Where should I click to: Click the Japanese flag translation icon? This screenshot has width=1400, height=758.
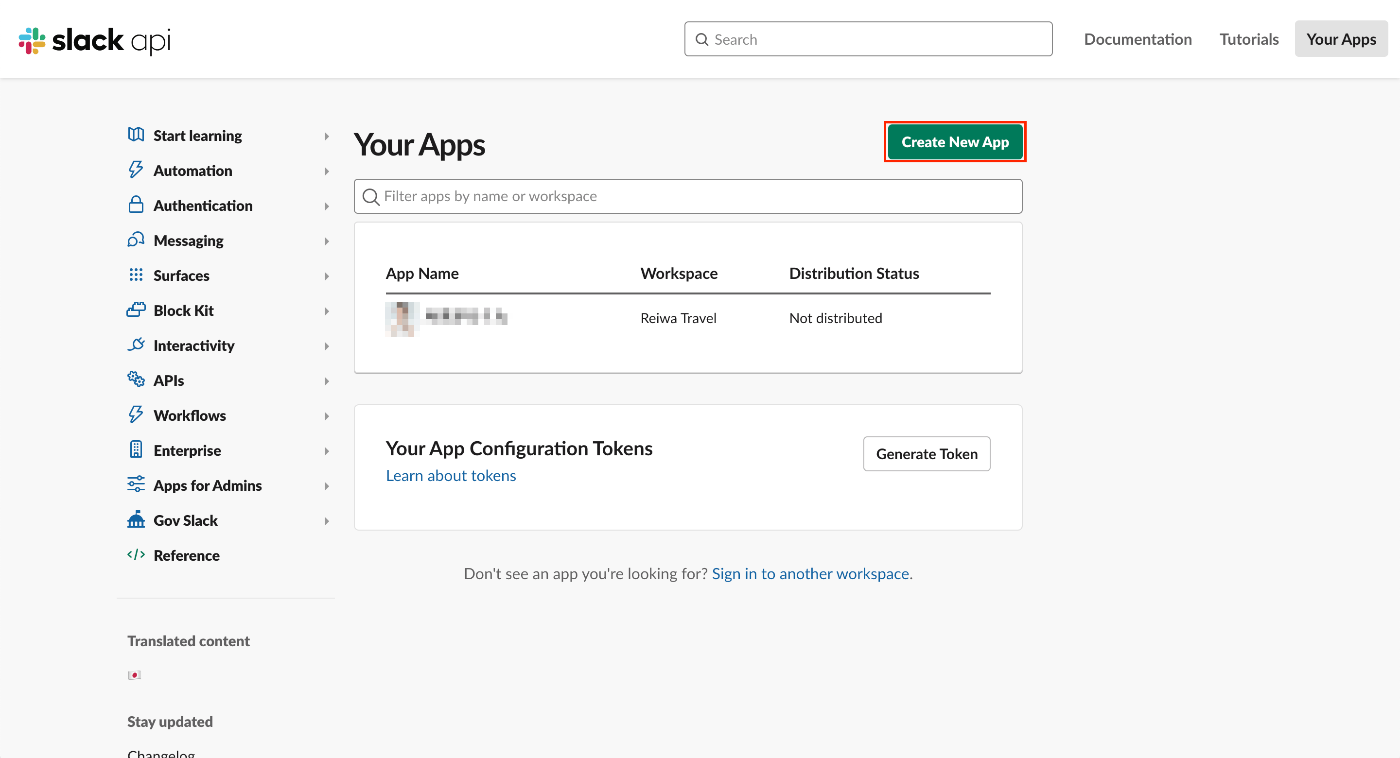(134, 675)
